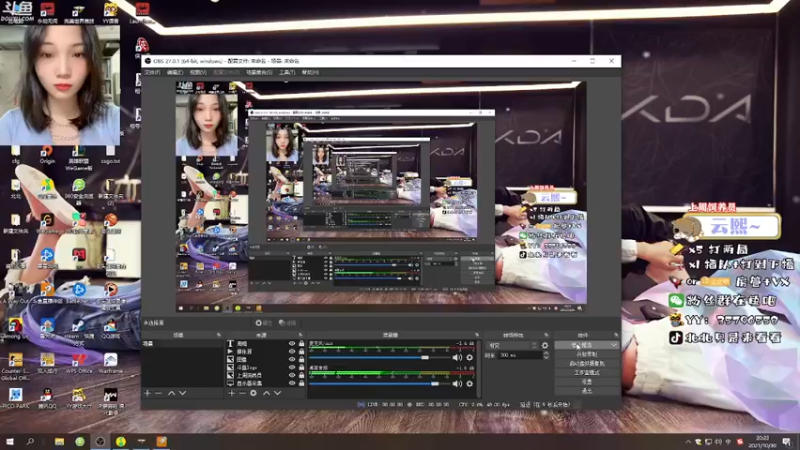
Task: Pop out the Audio Mixer dock icon
Action: (477, 335)
